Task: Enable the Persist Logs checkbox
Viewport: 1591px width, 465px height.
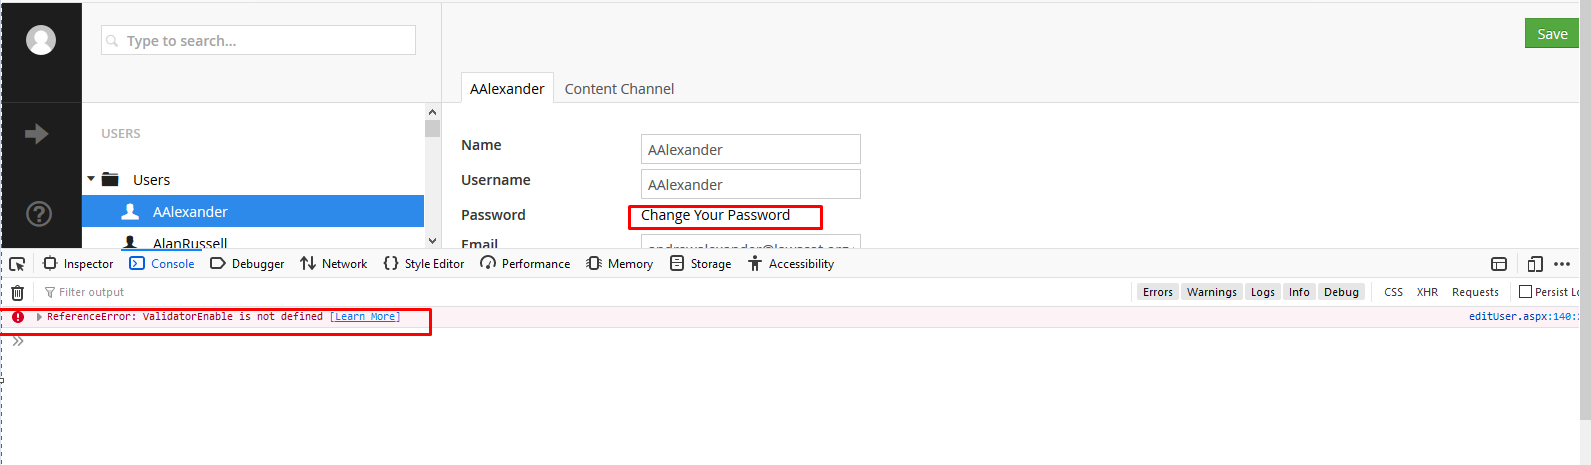Action: click(x=1525, y=292)
